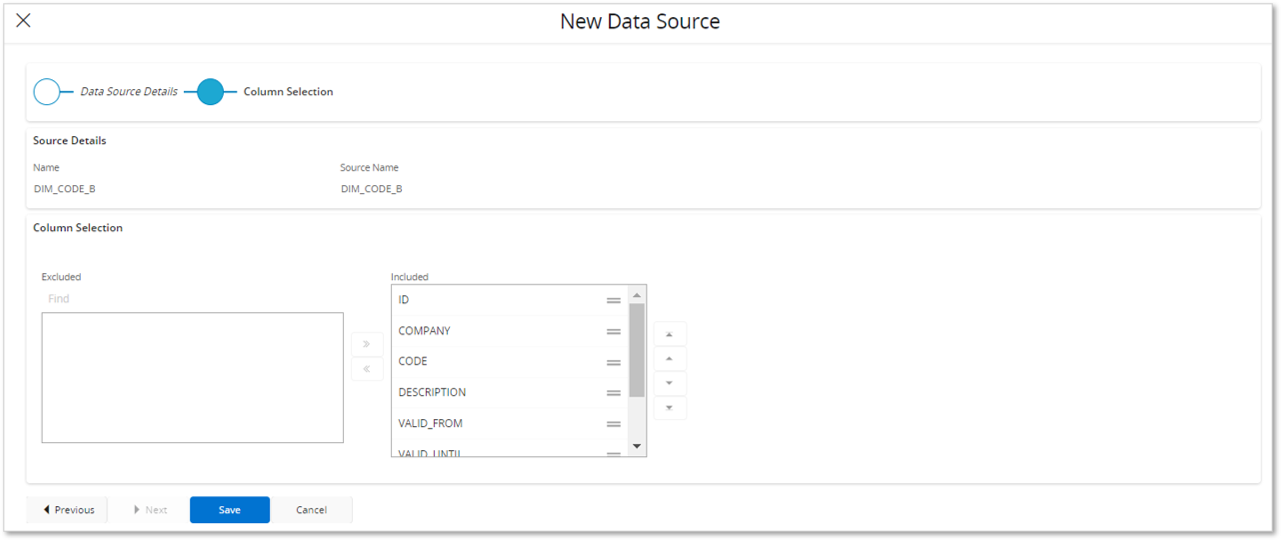Click the move-to-bottom arrow button

click(669, 407)
